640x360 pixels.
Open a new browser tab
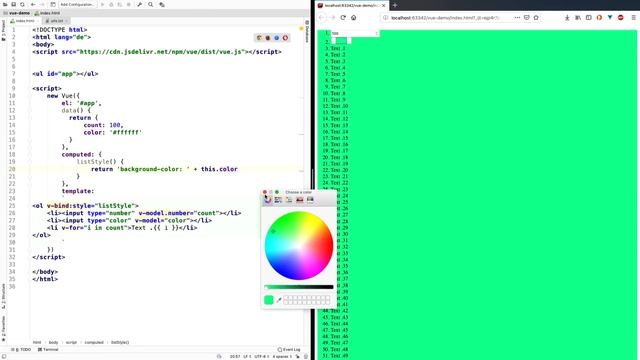coord(395,5)
